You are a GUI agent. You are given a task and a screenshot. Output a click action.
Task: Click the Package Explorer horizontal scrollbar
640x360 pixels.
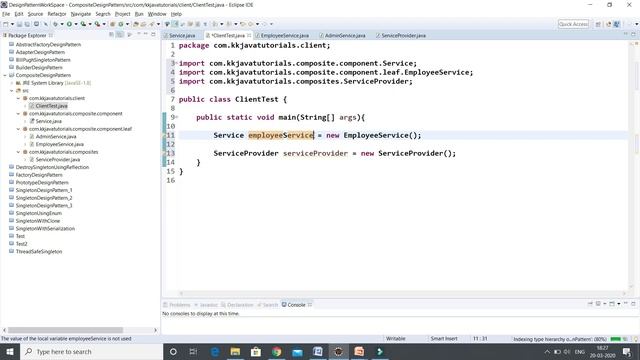click(x=65, y=330)
